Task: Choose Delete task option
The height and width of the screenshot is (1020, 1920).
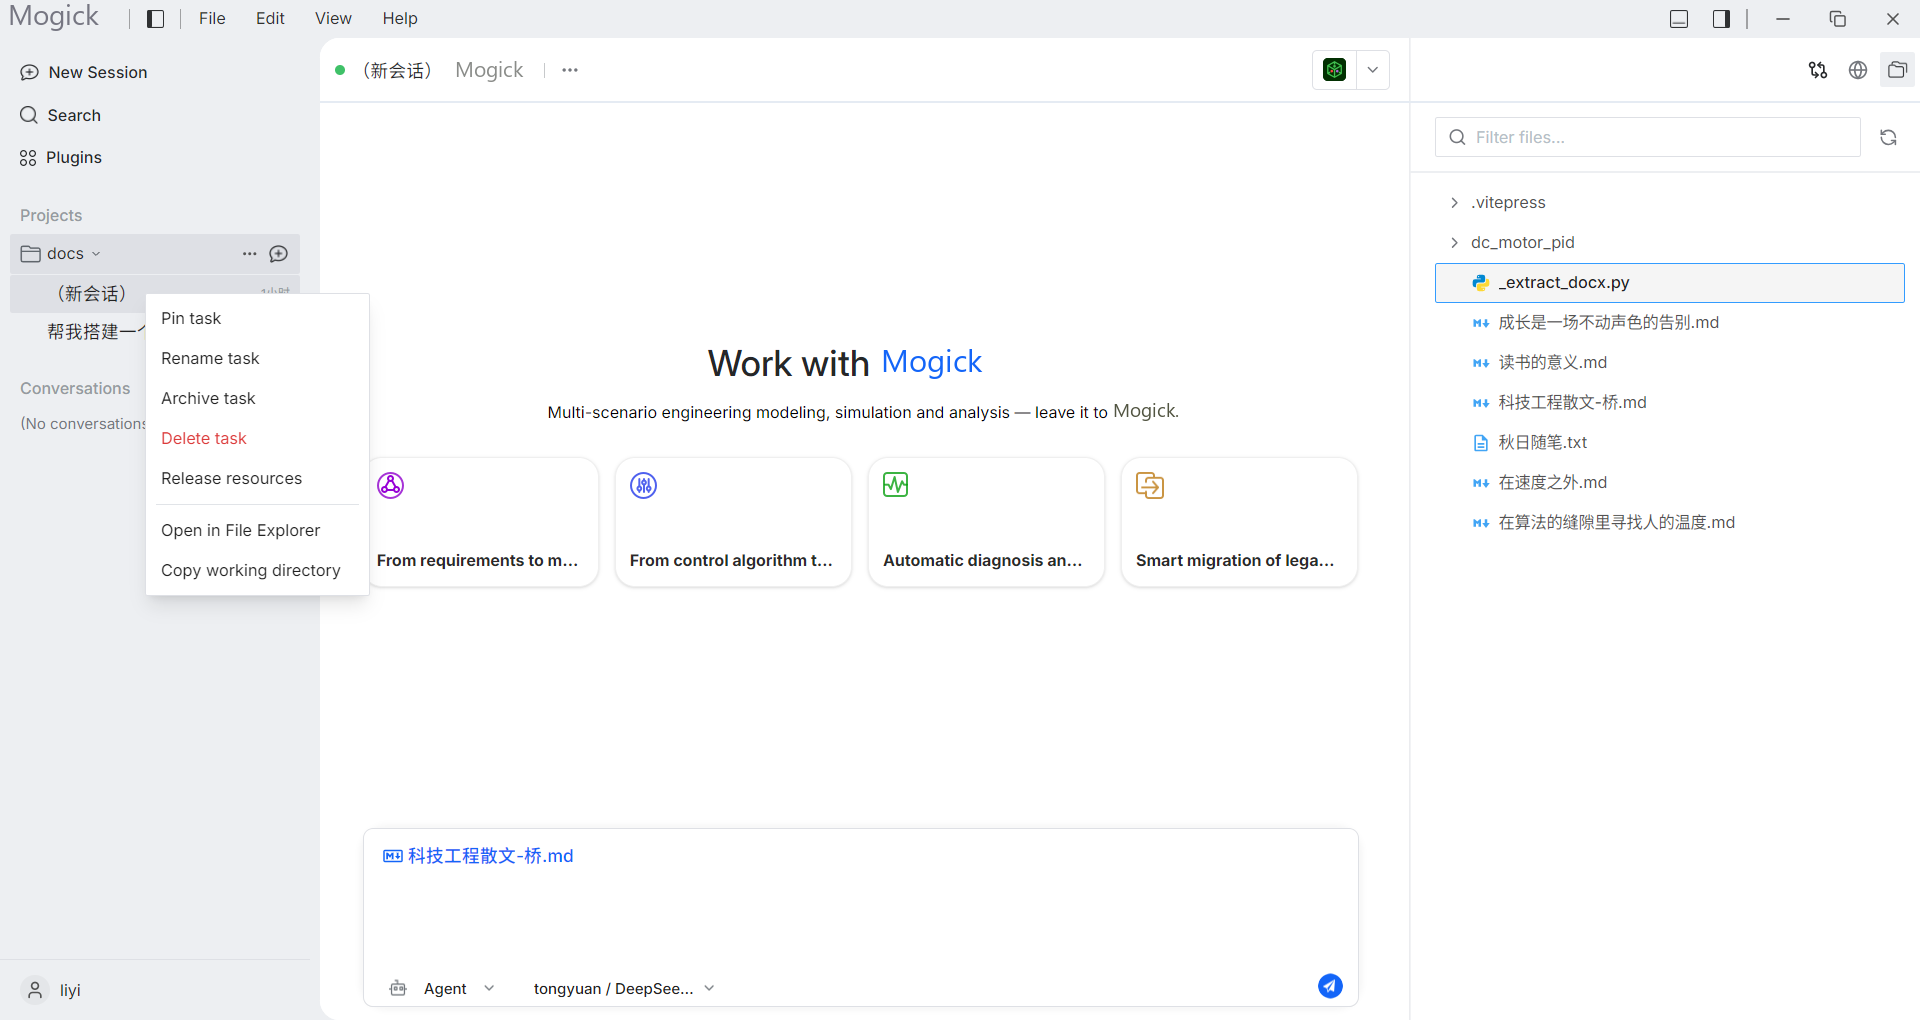Action: [257, 438]
